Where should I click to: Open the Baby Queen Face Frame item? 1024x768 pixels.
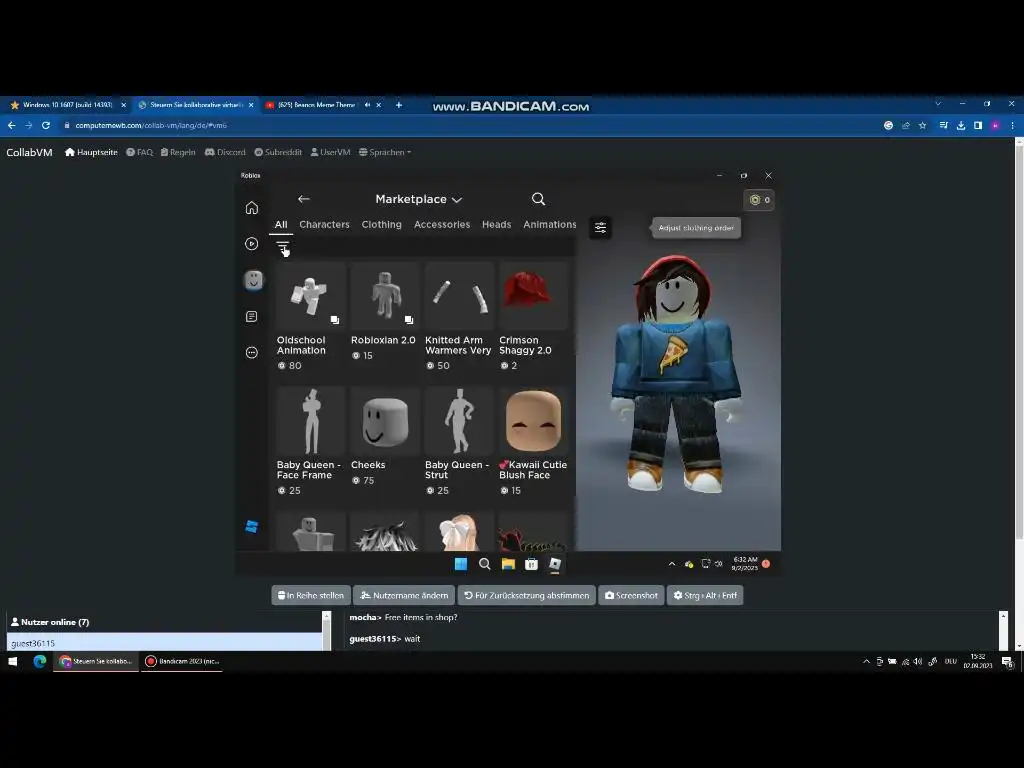[x=310, y=441]
